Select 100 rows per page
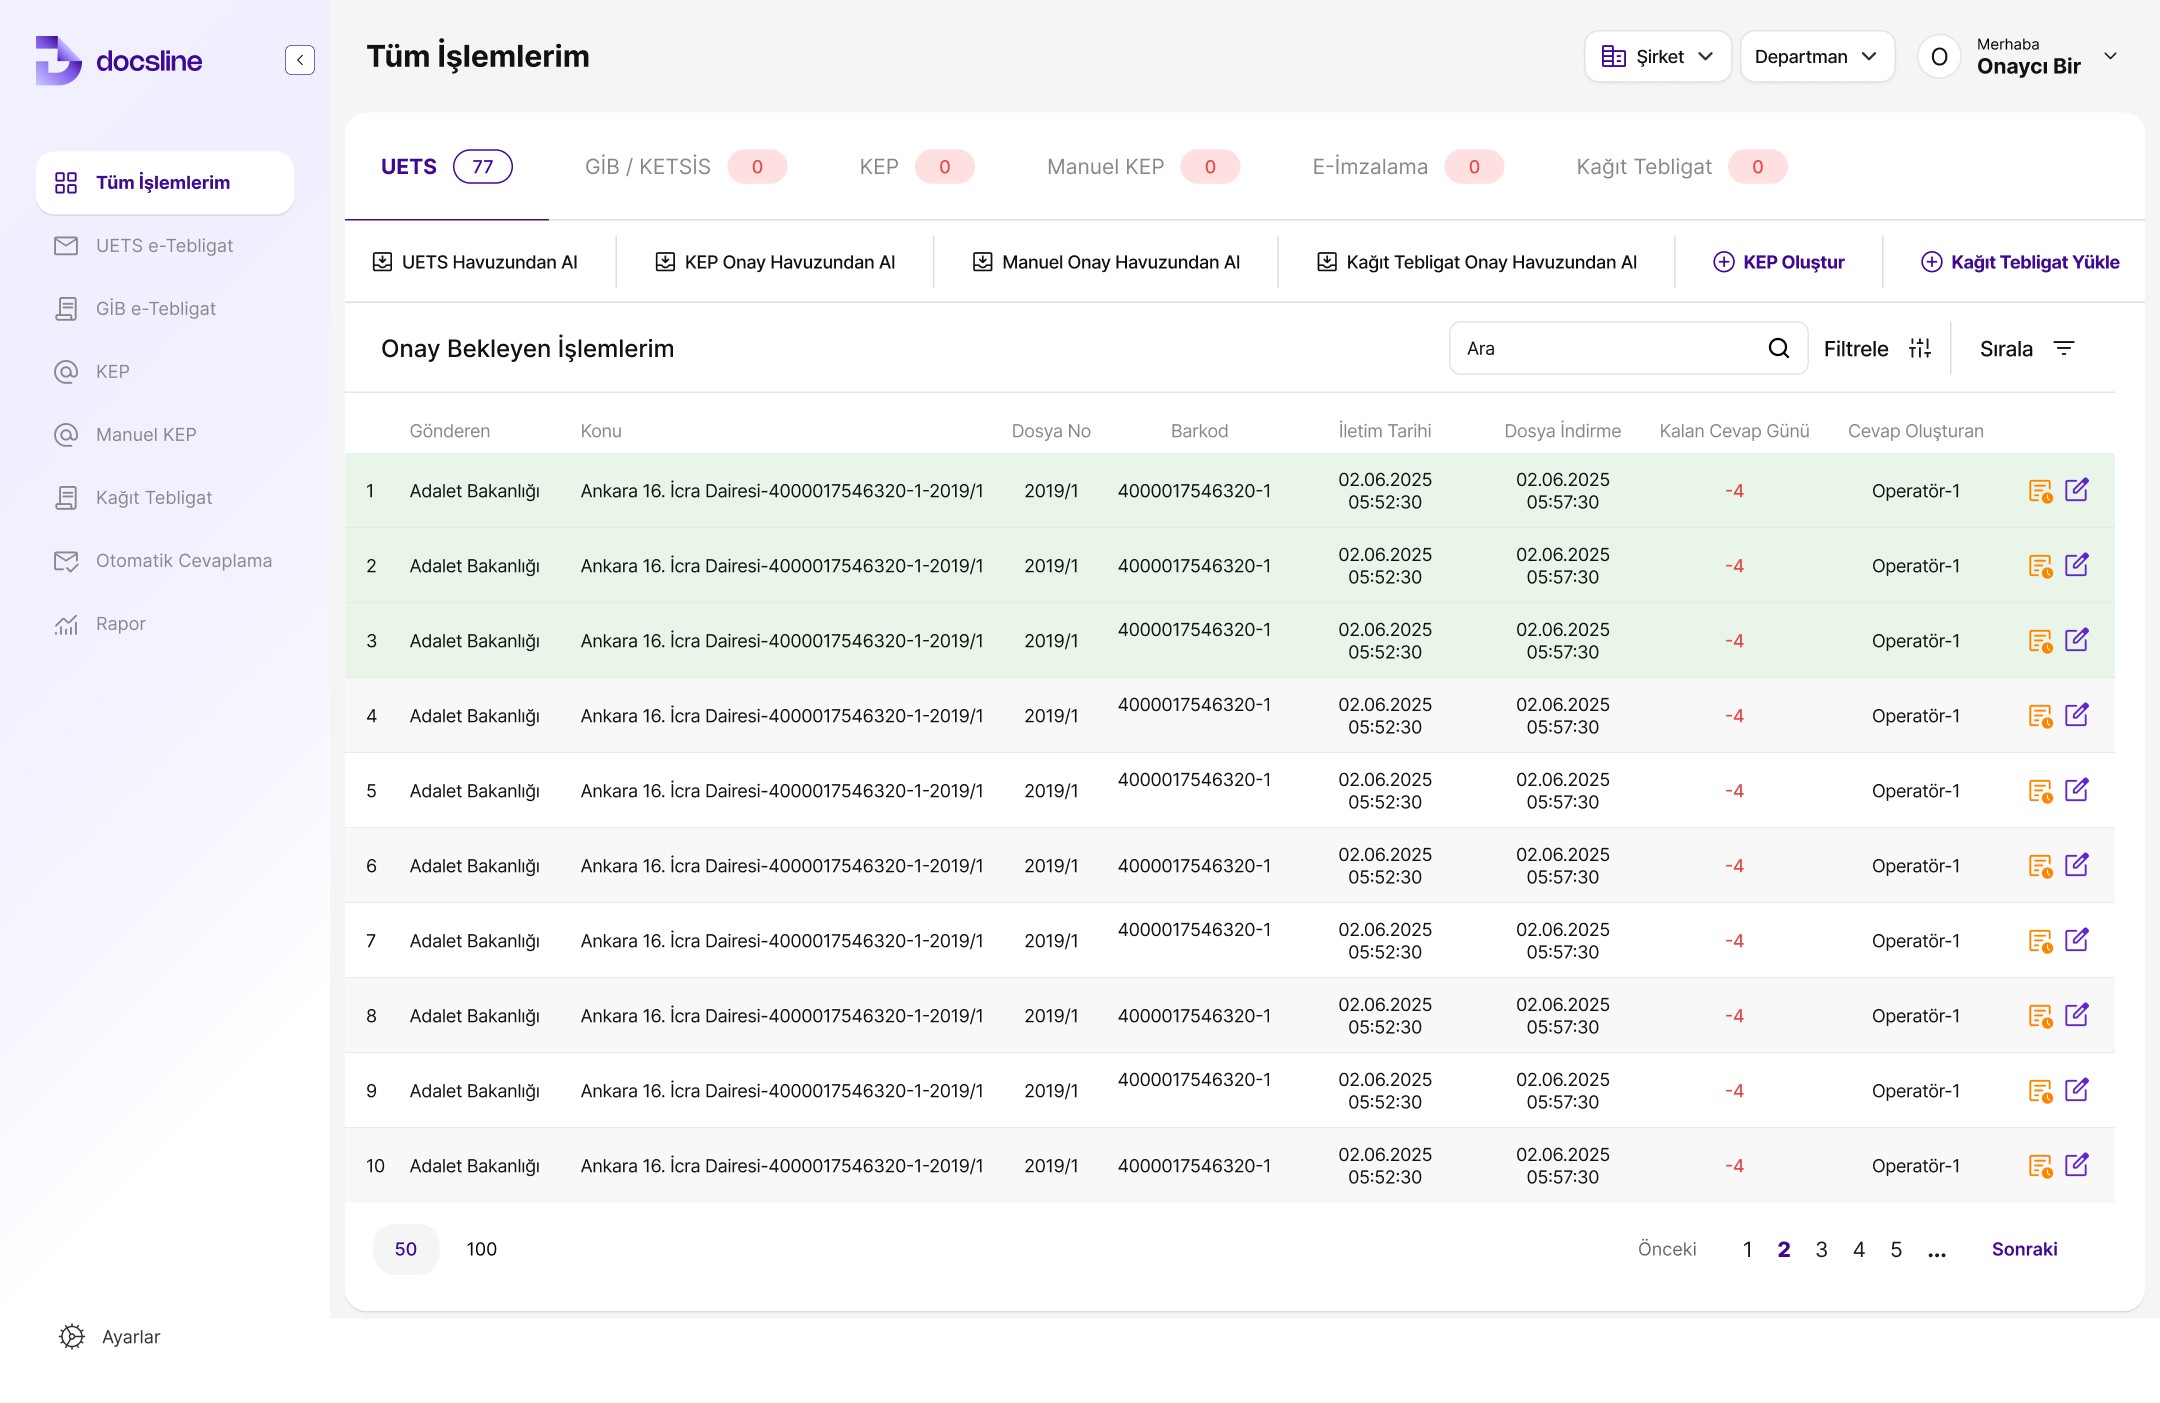This screenshot has width=2160, height=1403. [481, 1249]
